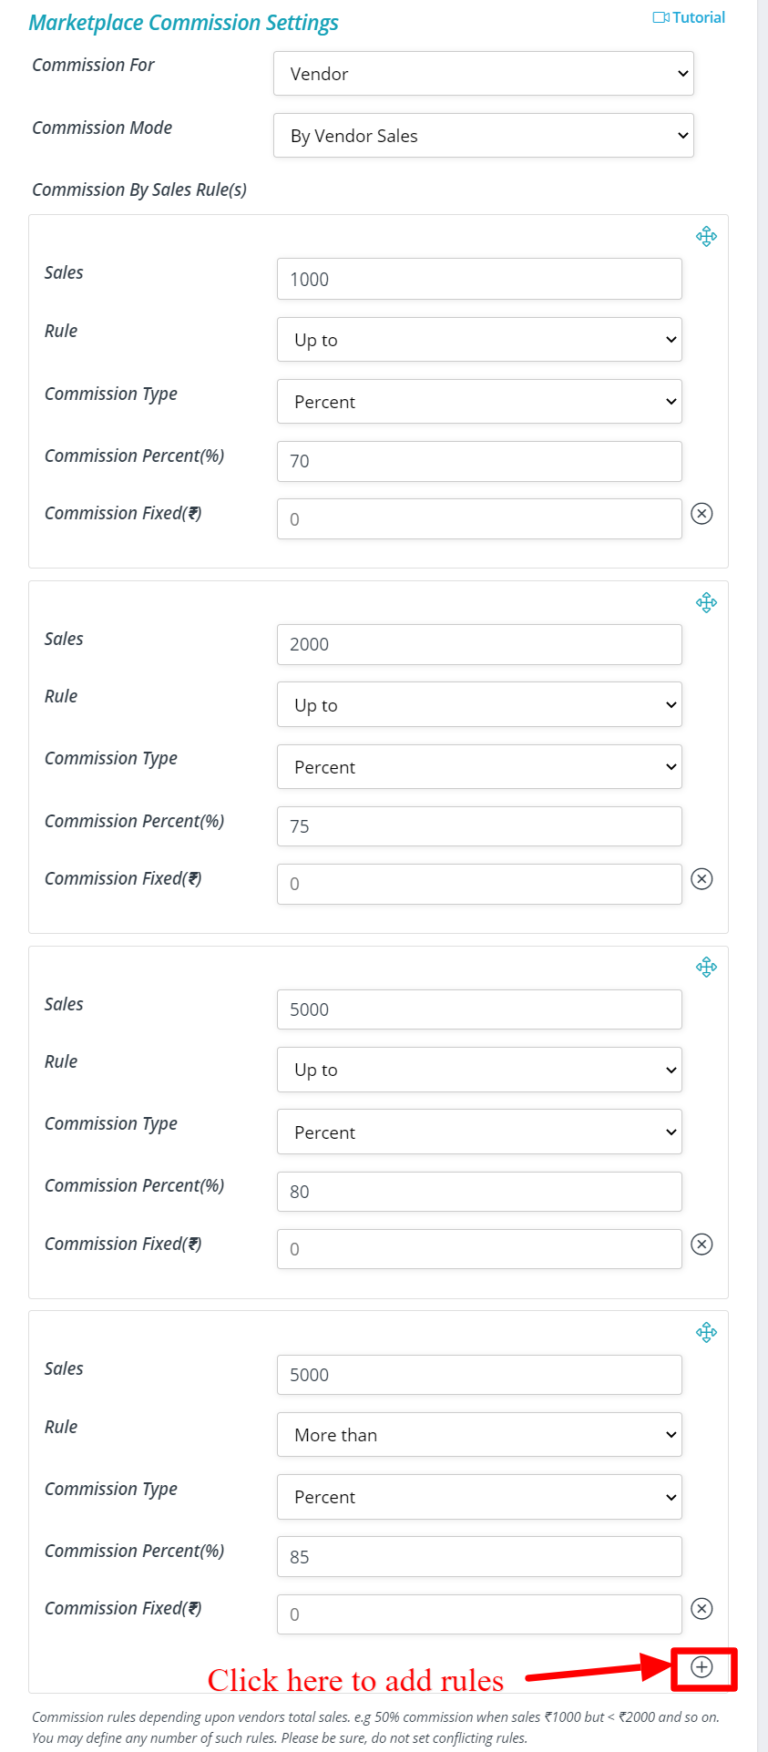The height and width of the screenshot is (1752, 768).
Task: Remove the 75 percent commission rule
Action: (x=702, y=879)
